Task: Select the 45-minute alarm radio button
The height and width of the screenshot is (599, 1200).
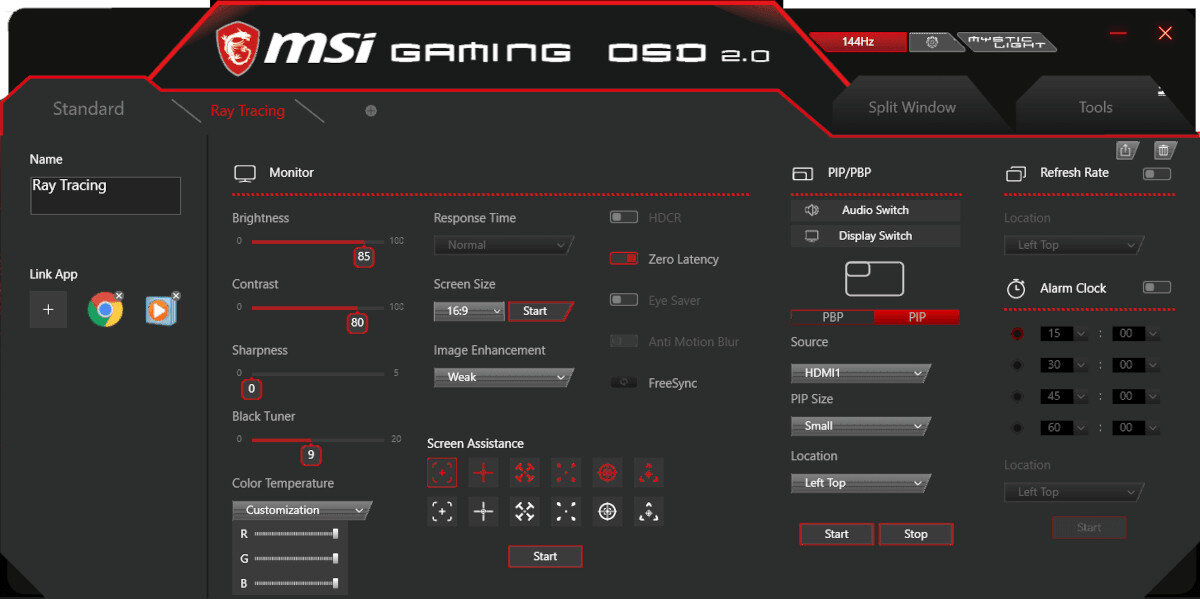Action: point(1018,396)
